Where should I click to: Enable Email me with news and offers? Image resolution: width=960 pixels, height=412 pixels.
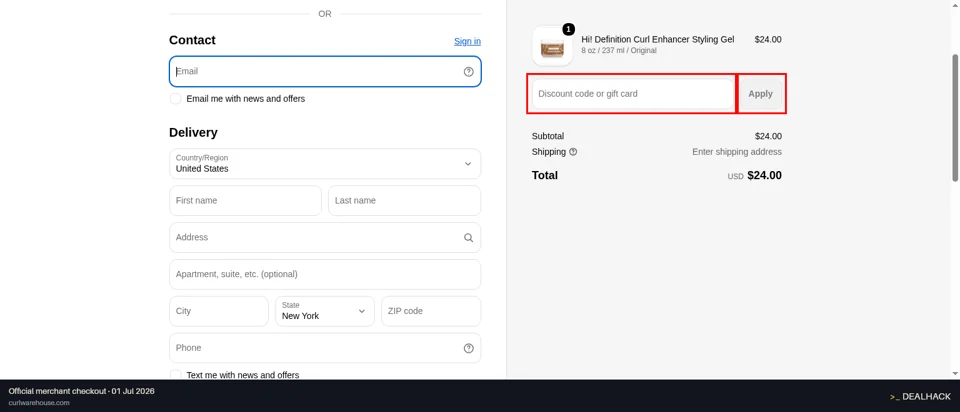(176, 99)
